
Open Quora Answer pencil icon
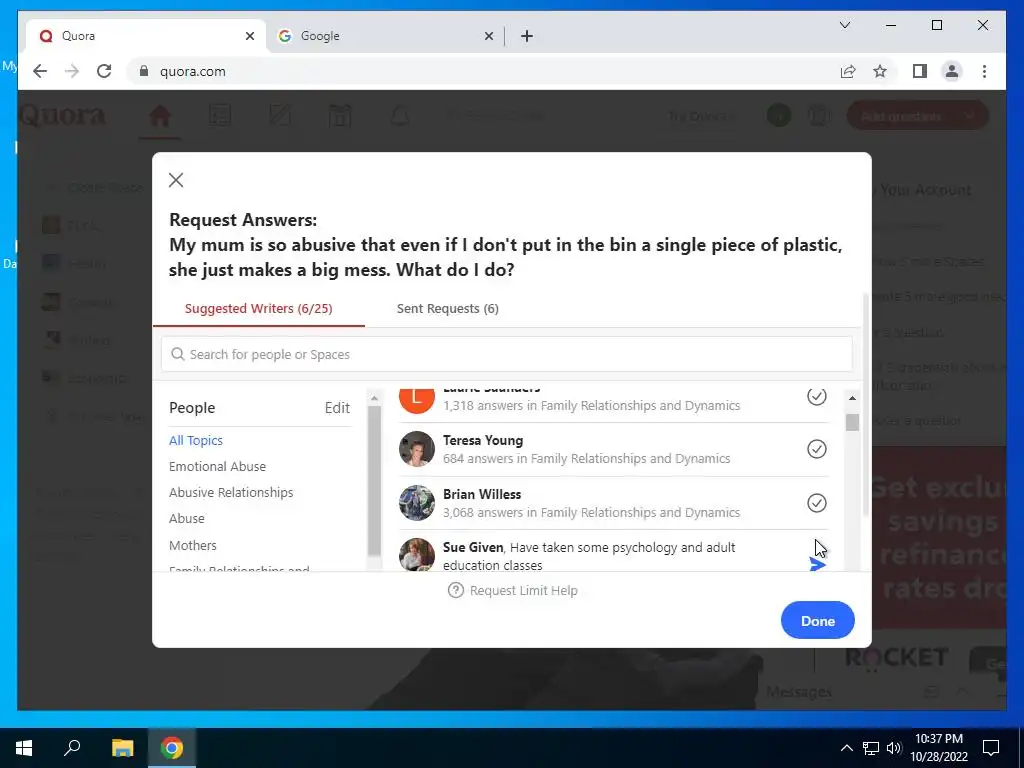pyautogui.click(x=280, y=116)
